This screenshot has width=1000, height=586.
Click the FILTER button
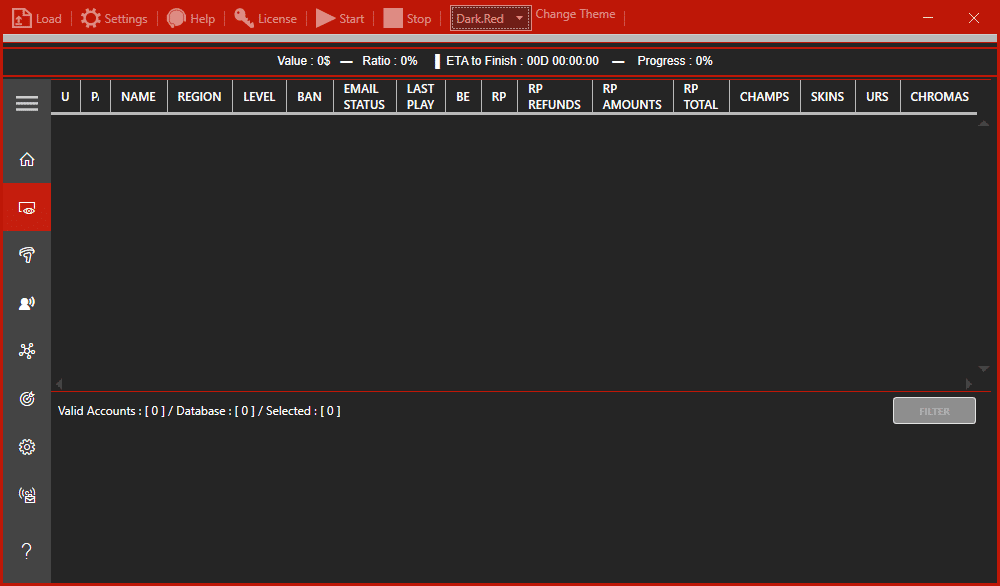pos(934,411)
